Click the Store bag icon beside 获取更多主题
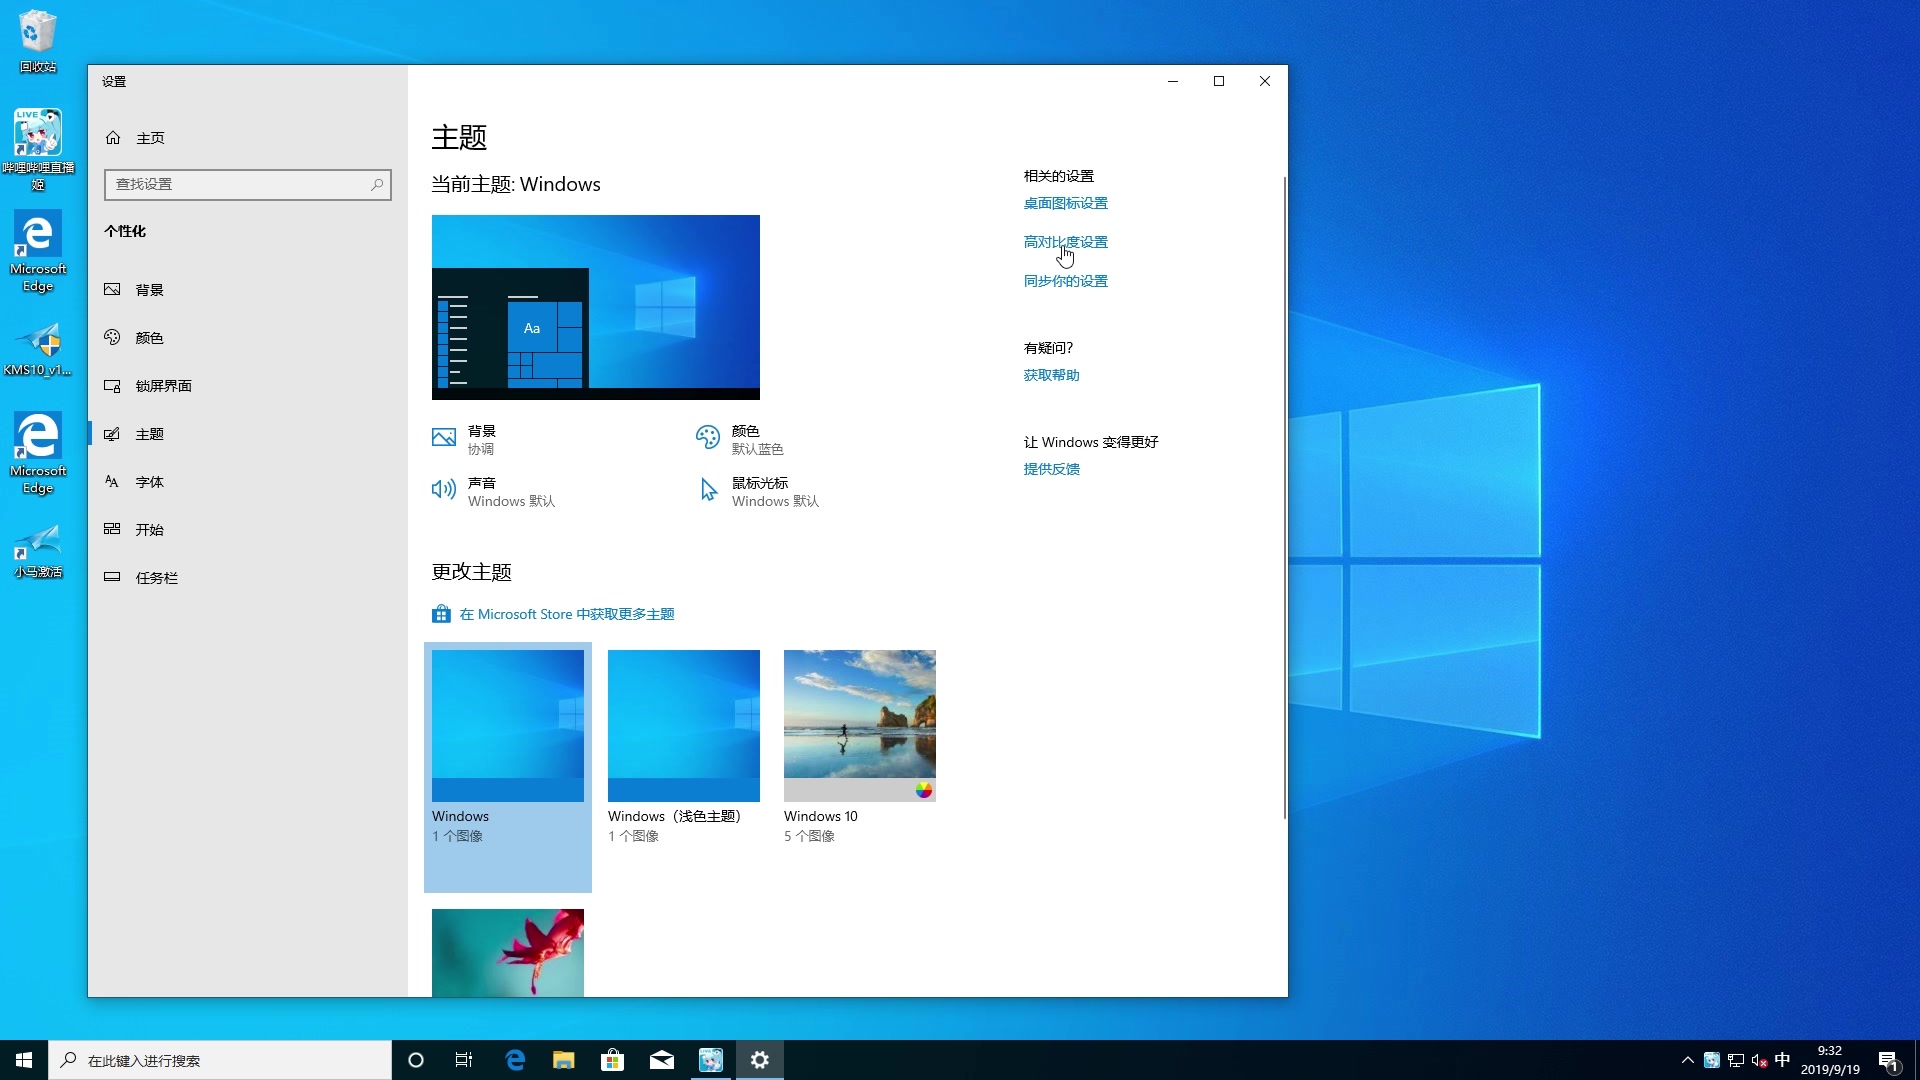1920x1080 pixels. (441, 613)
